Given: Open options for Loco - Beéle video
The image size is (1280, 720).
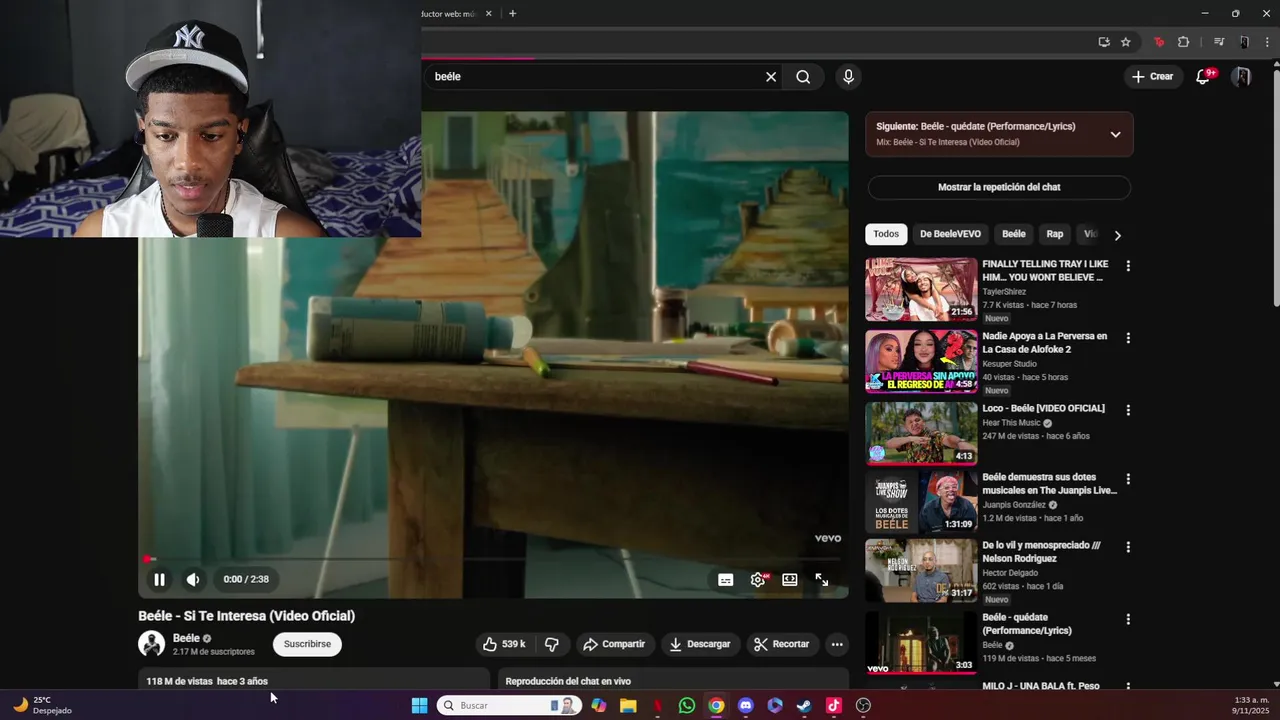Looking at the screenshot, I should coord(1128,410).
